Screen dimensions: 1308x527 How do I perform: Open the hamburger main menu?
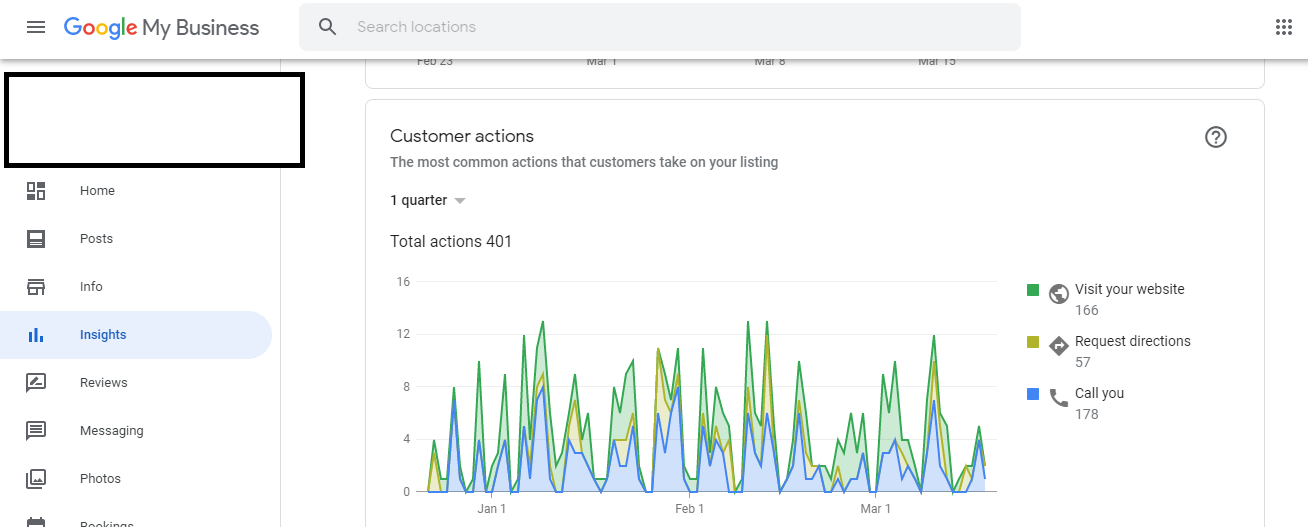[36, 27]
